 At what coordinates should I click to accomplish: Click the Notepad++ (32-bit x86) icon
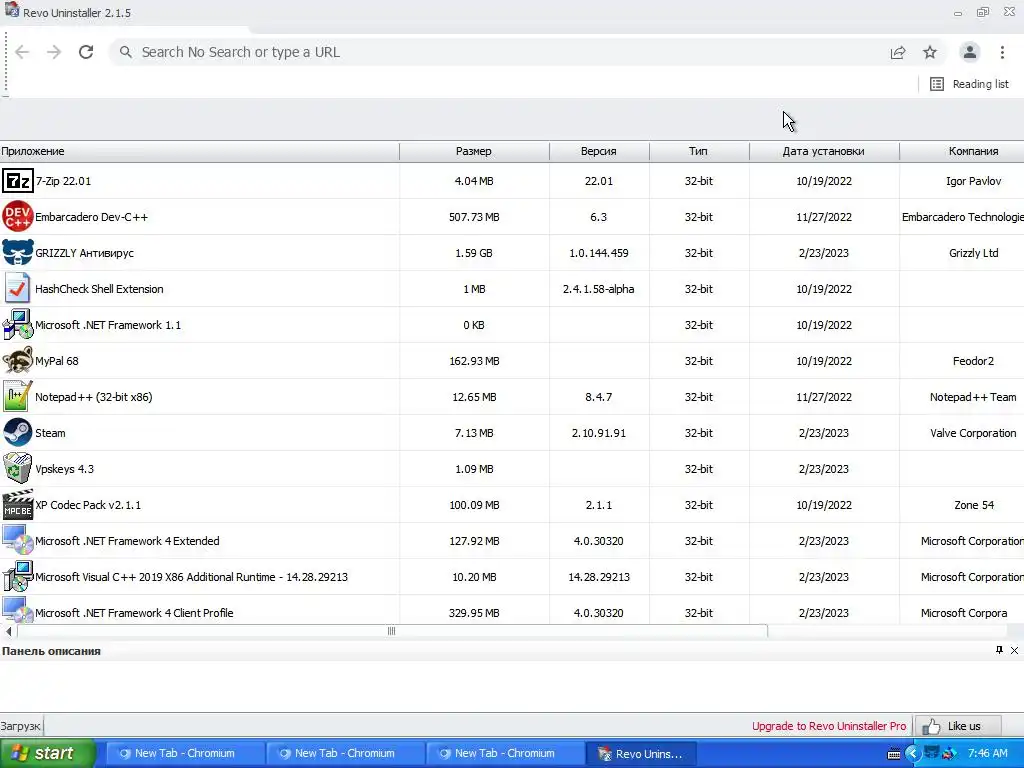coord(18,396)
